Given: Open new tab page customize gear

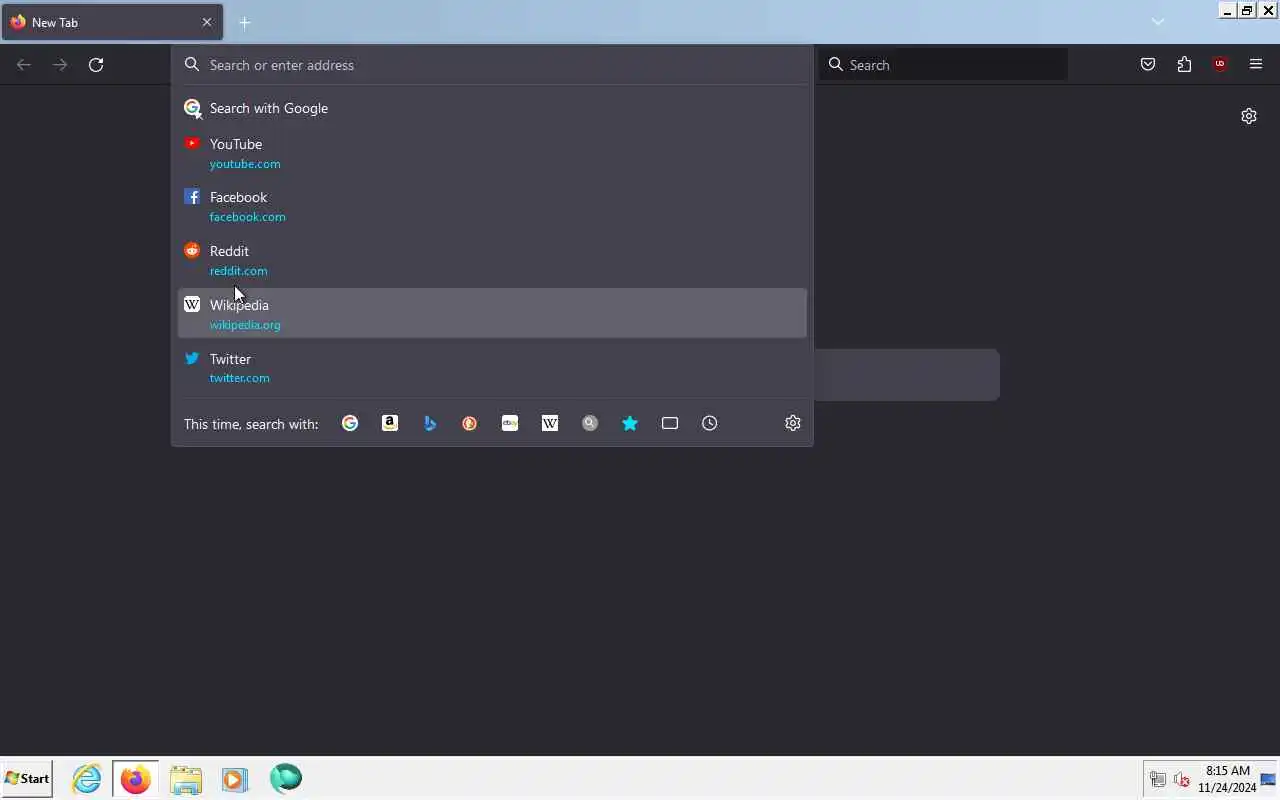Looking at the screenshot, I should coord(1249,116).
